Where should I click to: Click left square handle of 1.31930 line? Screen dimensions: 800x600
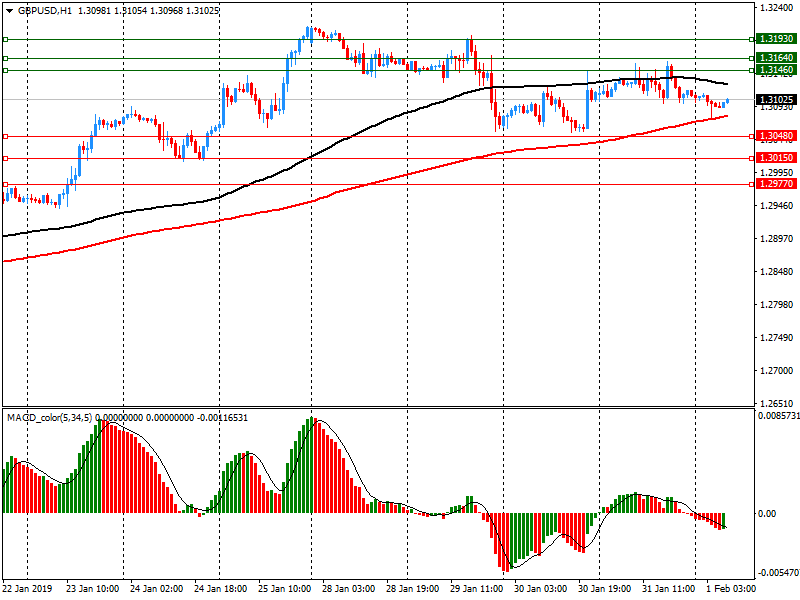[x=5, y=40]
